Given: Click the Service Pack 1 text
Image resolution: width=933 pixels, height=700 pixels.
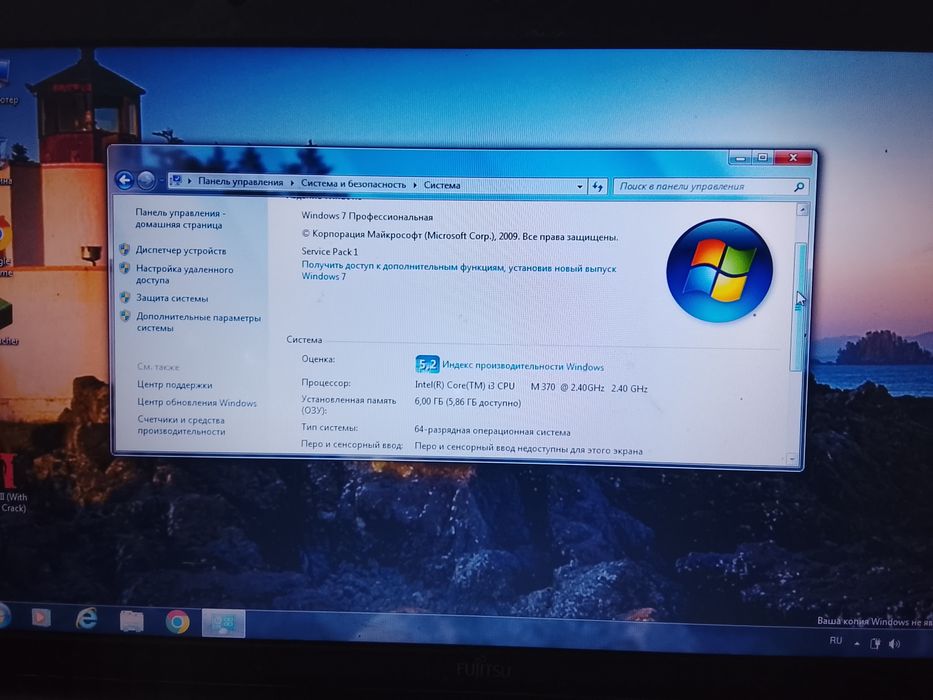Looking at the screenshot, I should point(330,251).
